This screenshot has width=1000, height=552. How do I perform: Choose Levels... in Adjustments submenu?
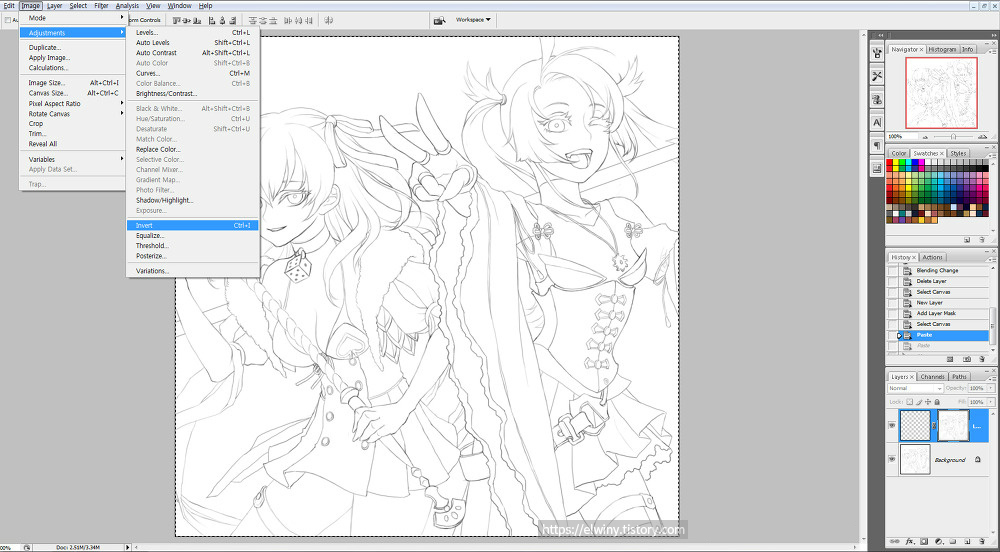point(193,33)
